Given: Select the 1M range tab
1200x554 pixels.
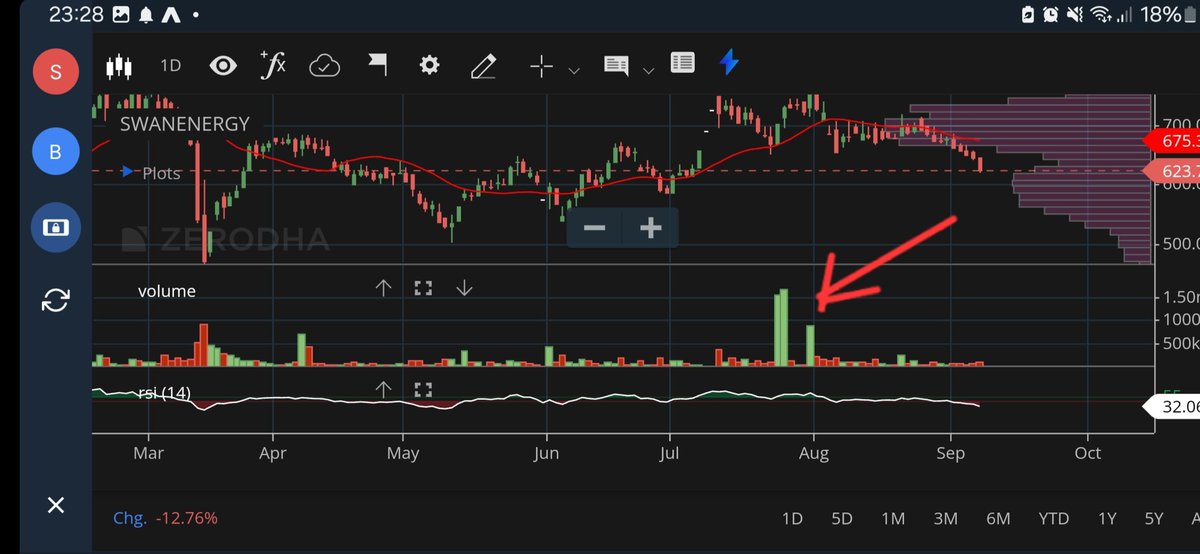Looking at the screenshot, I should coord(893,518).
